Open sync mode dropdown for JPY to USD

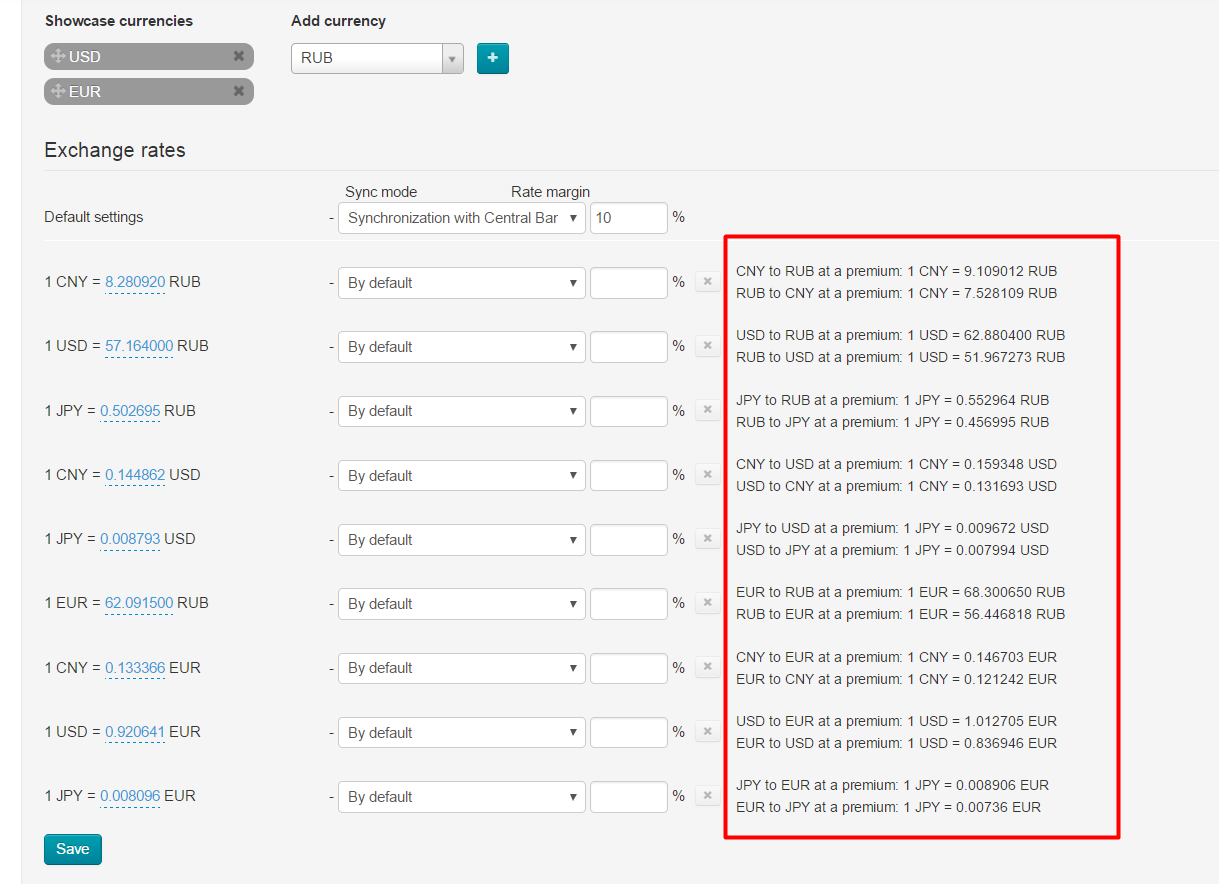click(462, 540)
